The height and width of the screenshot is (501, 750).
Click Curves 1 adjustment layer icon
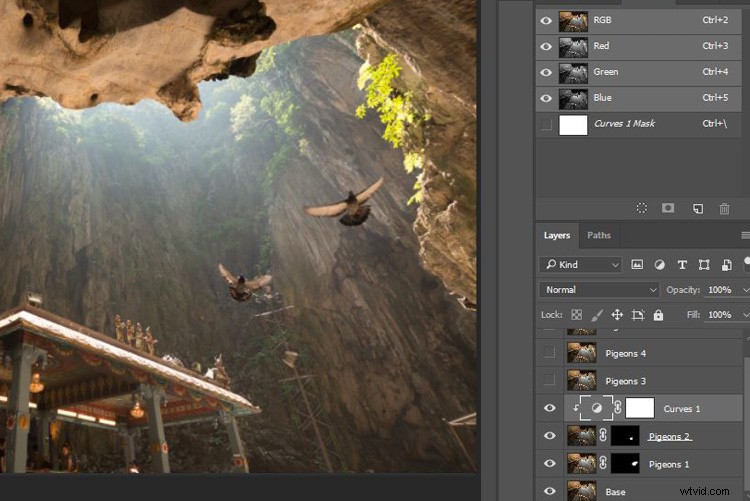[x=596, y=408]
